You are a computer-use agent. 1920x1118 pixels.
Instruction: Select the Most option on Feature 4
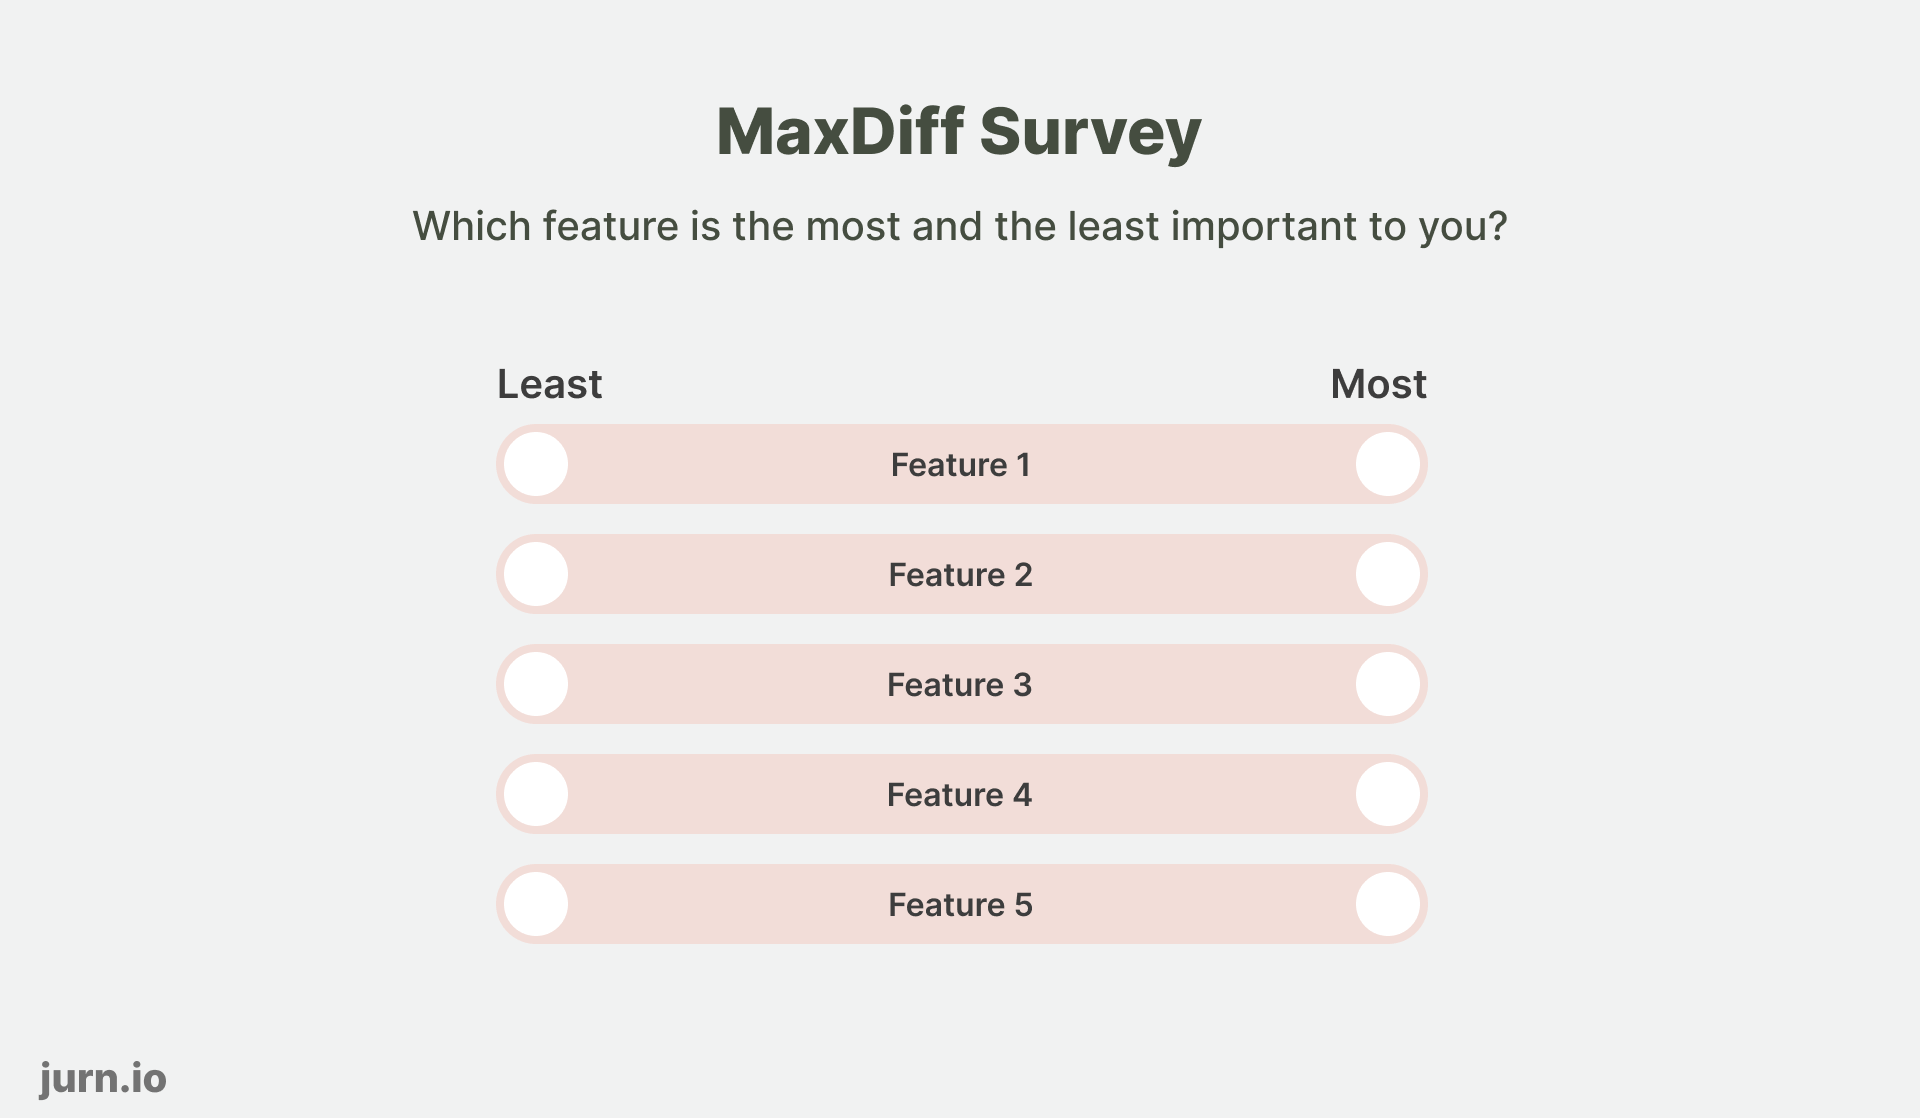(1388, 793)
